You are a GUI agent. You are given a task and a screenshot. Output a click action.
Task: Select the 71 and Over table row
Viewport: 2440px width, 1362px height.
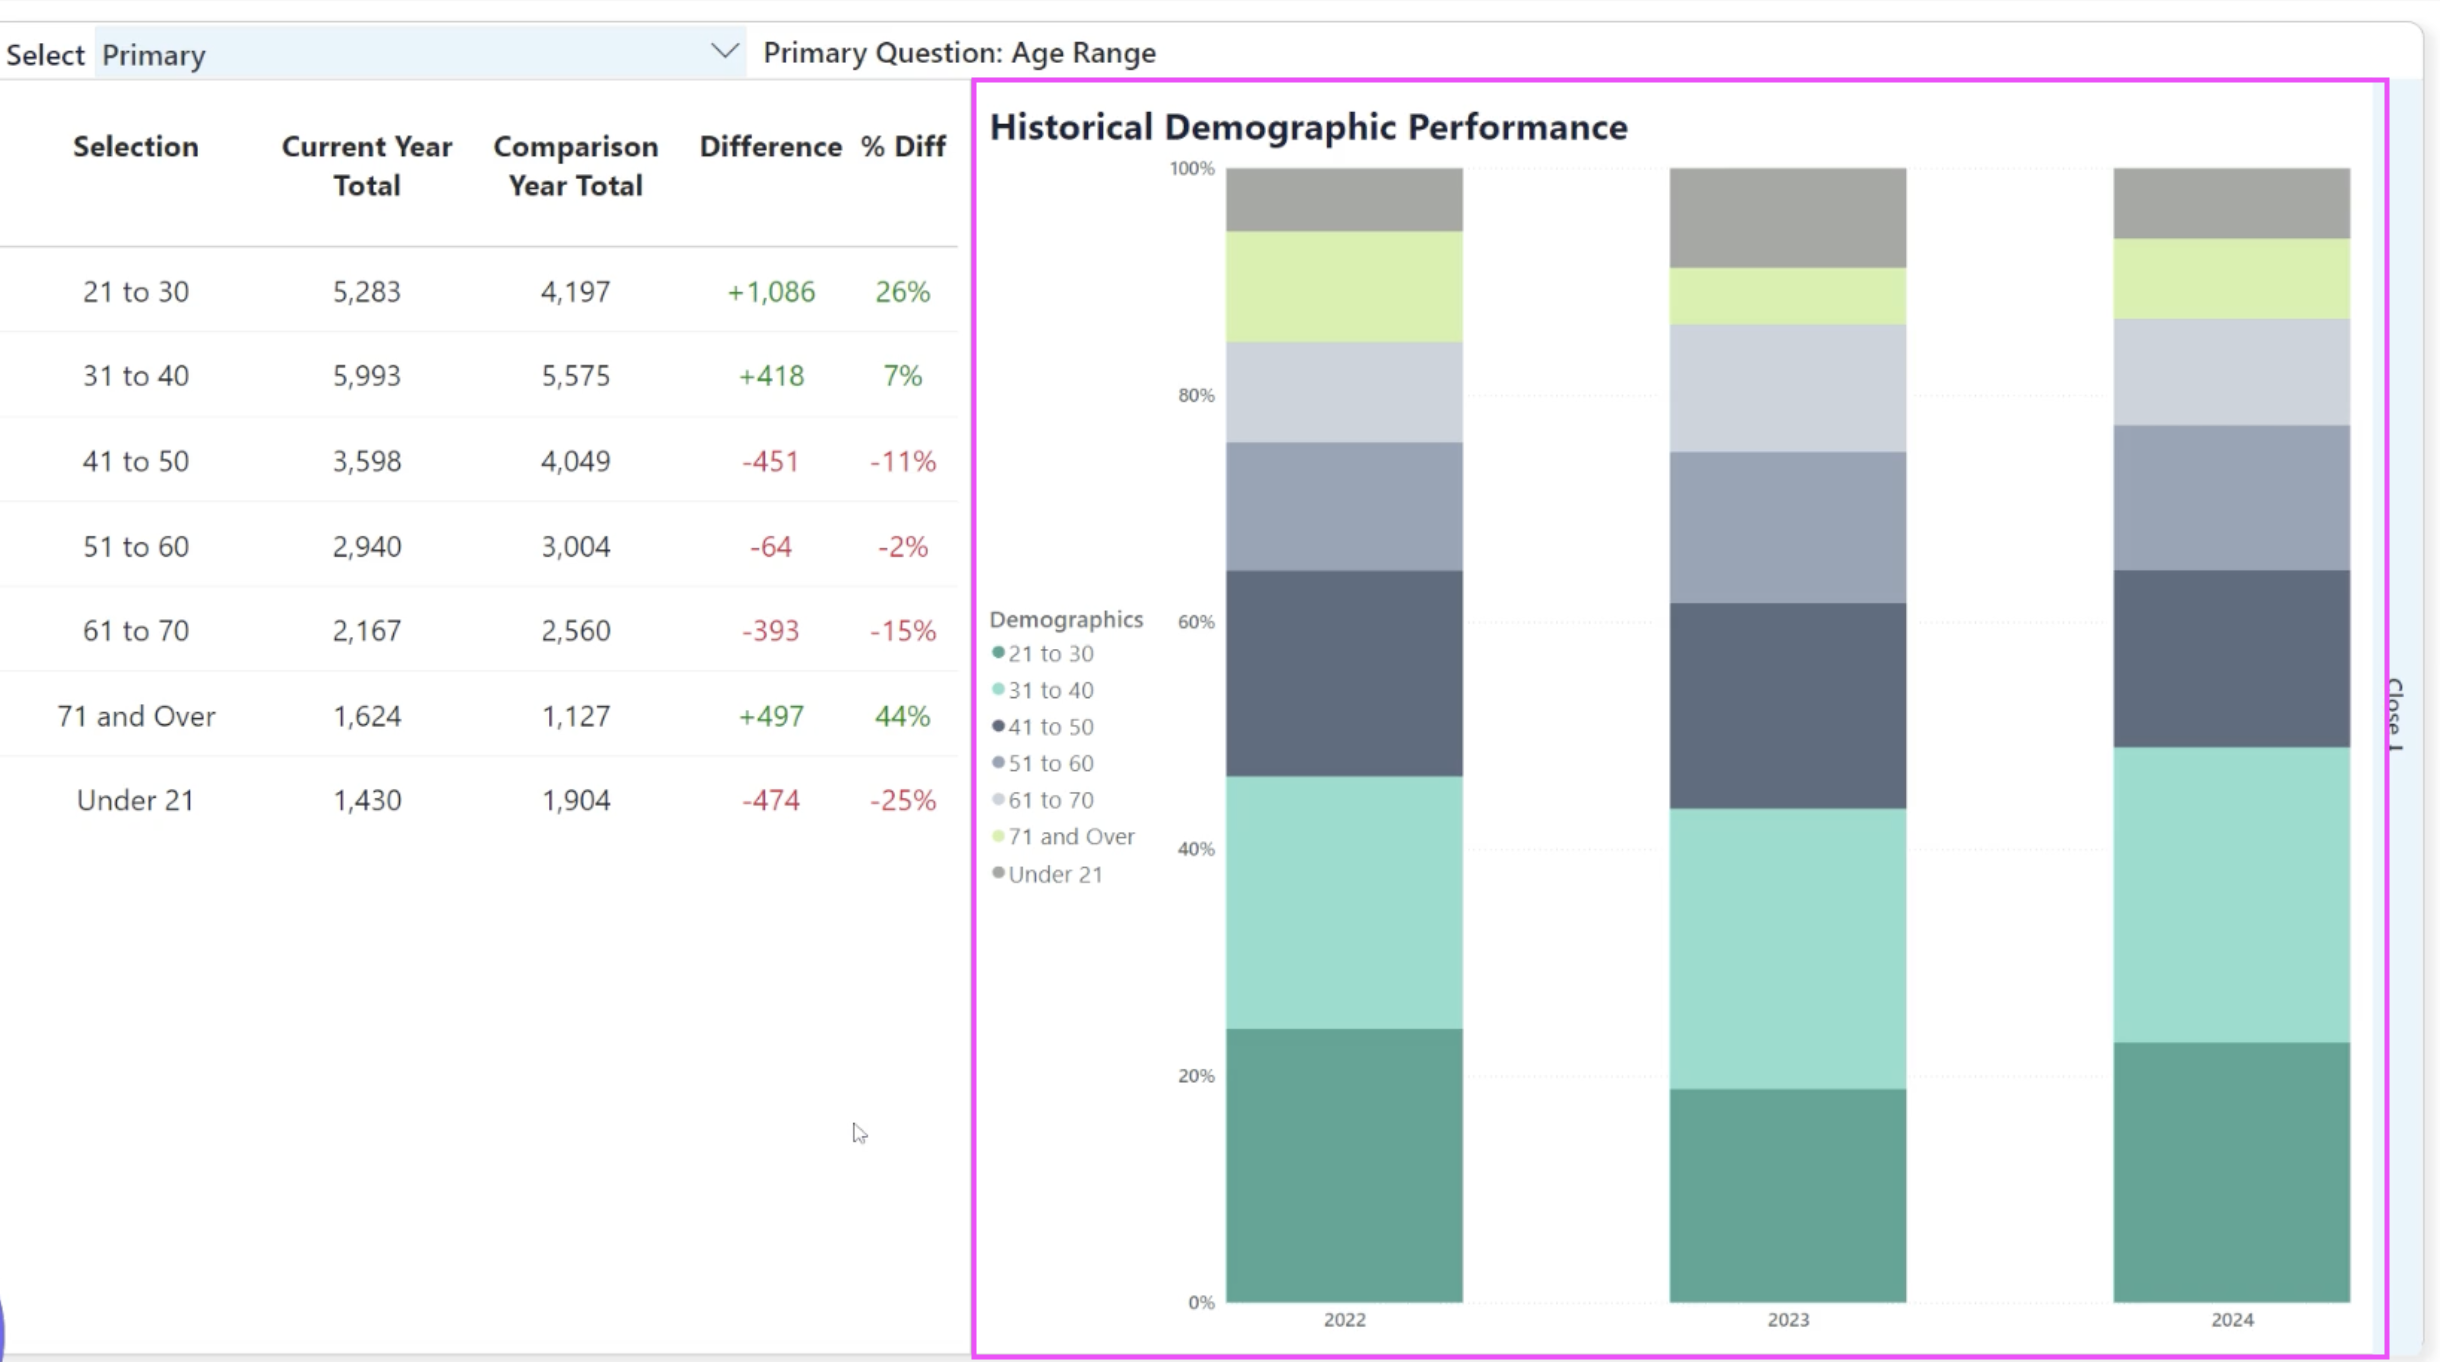(136, 716)
